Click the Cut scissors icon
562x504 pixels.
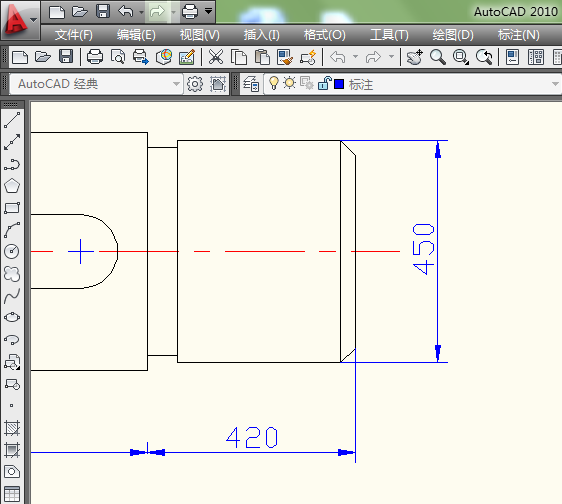click(216, 57)
